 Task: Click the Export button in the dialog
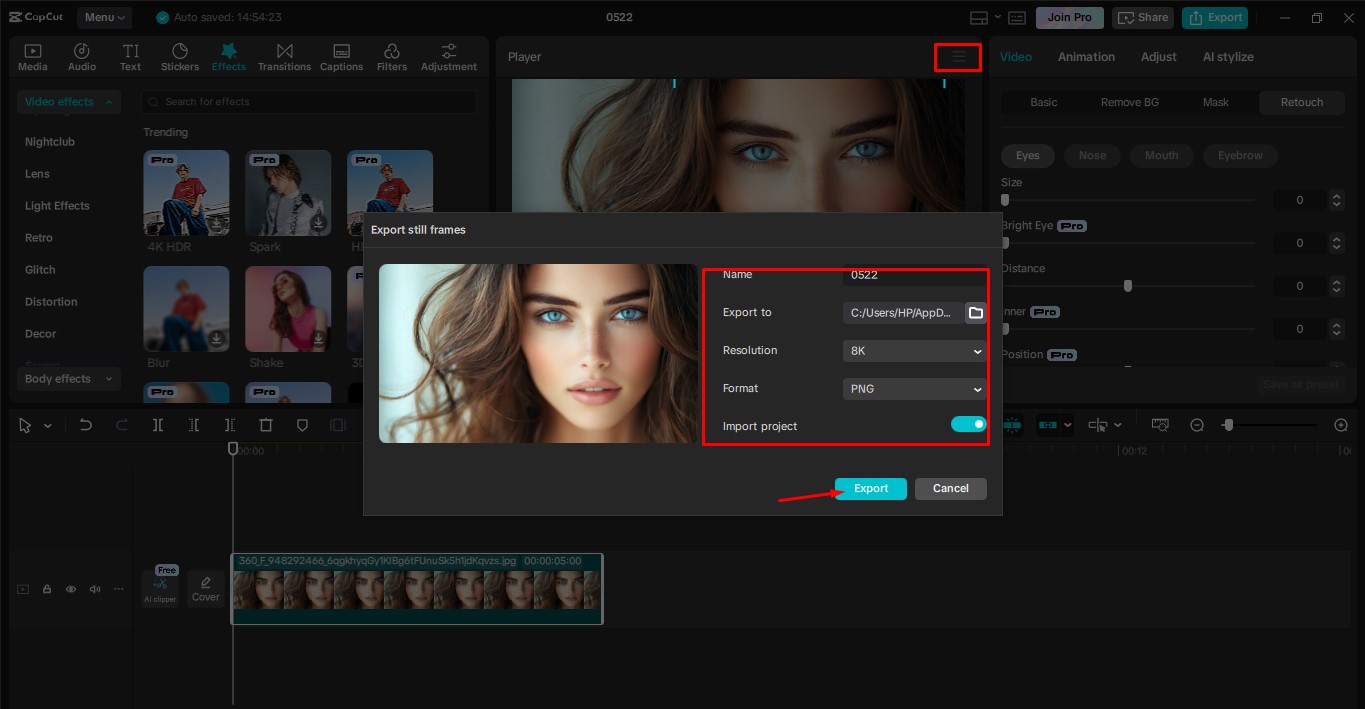[x=869, y=488]
